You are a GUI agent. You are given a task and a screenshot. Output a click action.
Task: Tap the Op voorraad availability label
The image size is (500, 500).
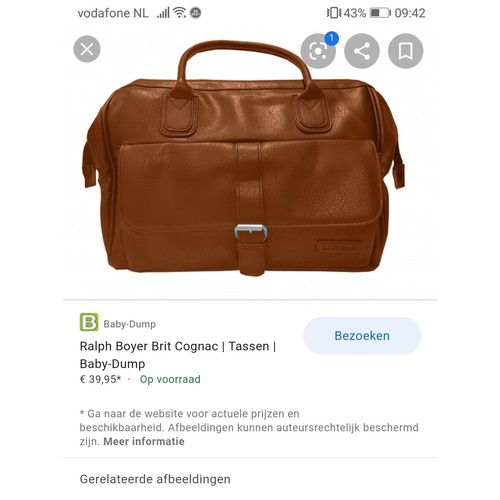170,379
